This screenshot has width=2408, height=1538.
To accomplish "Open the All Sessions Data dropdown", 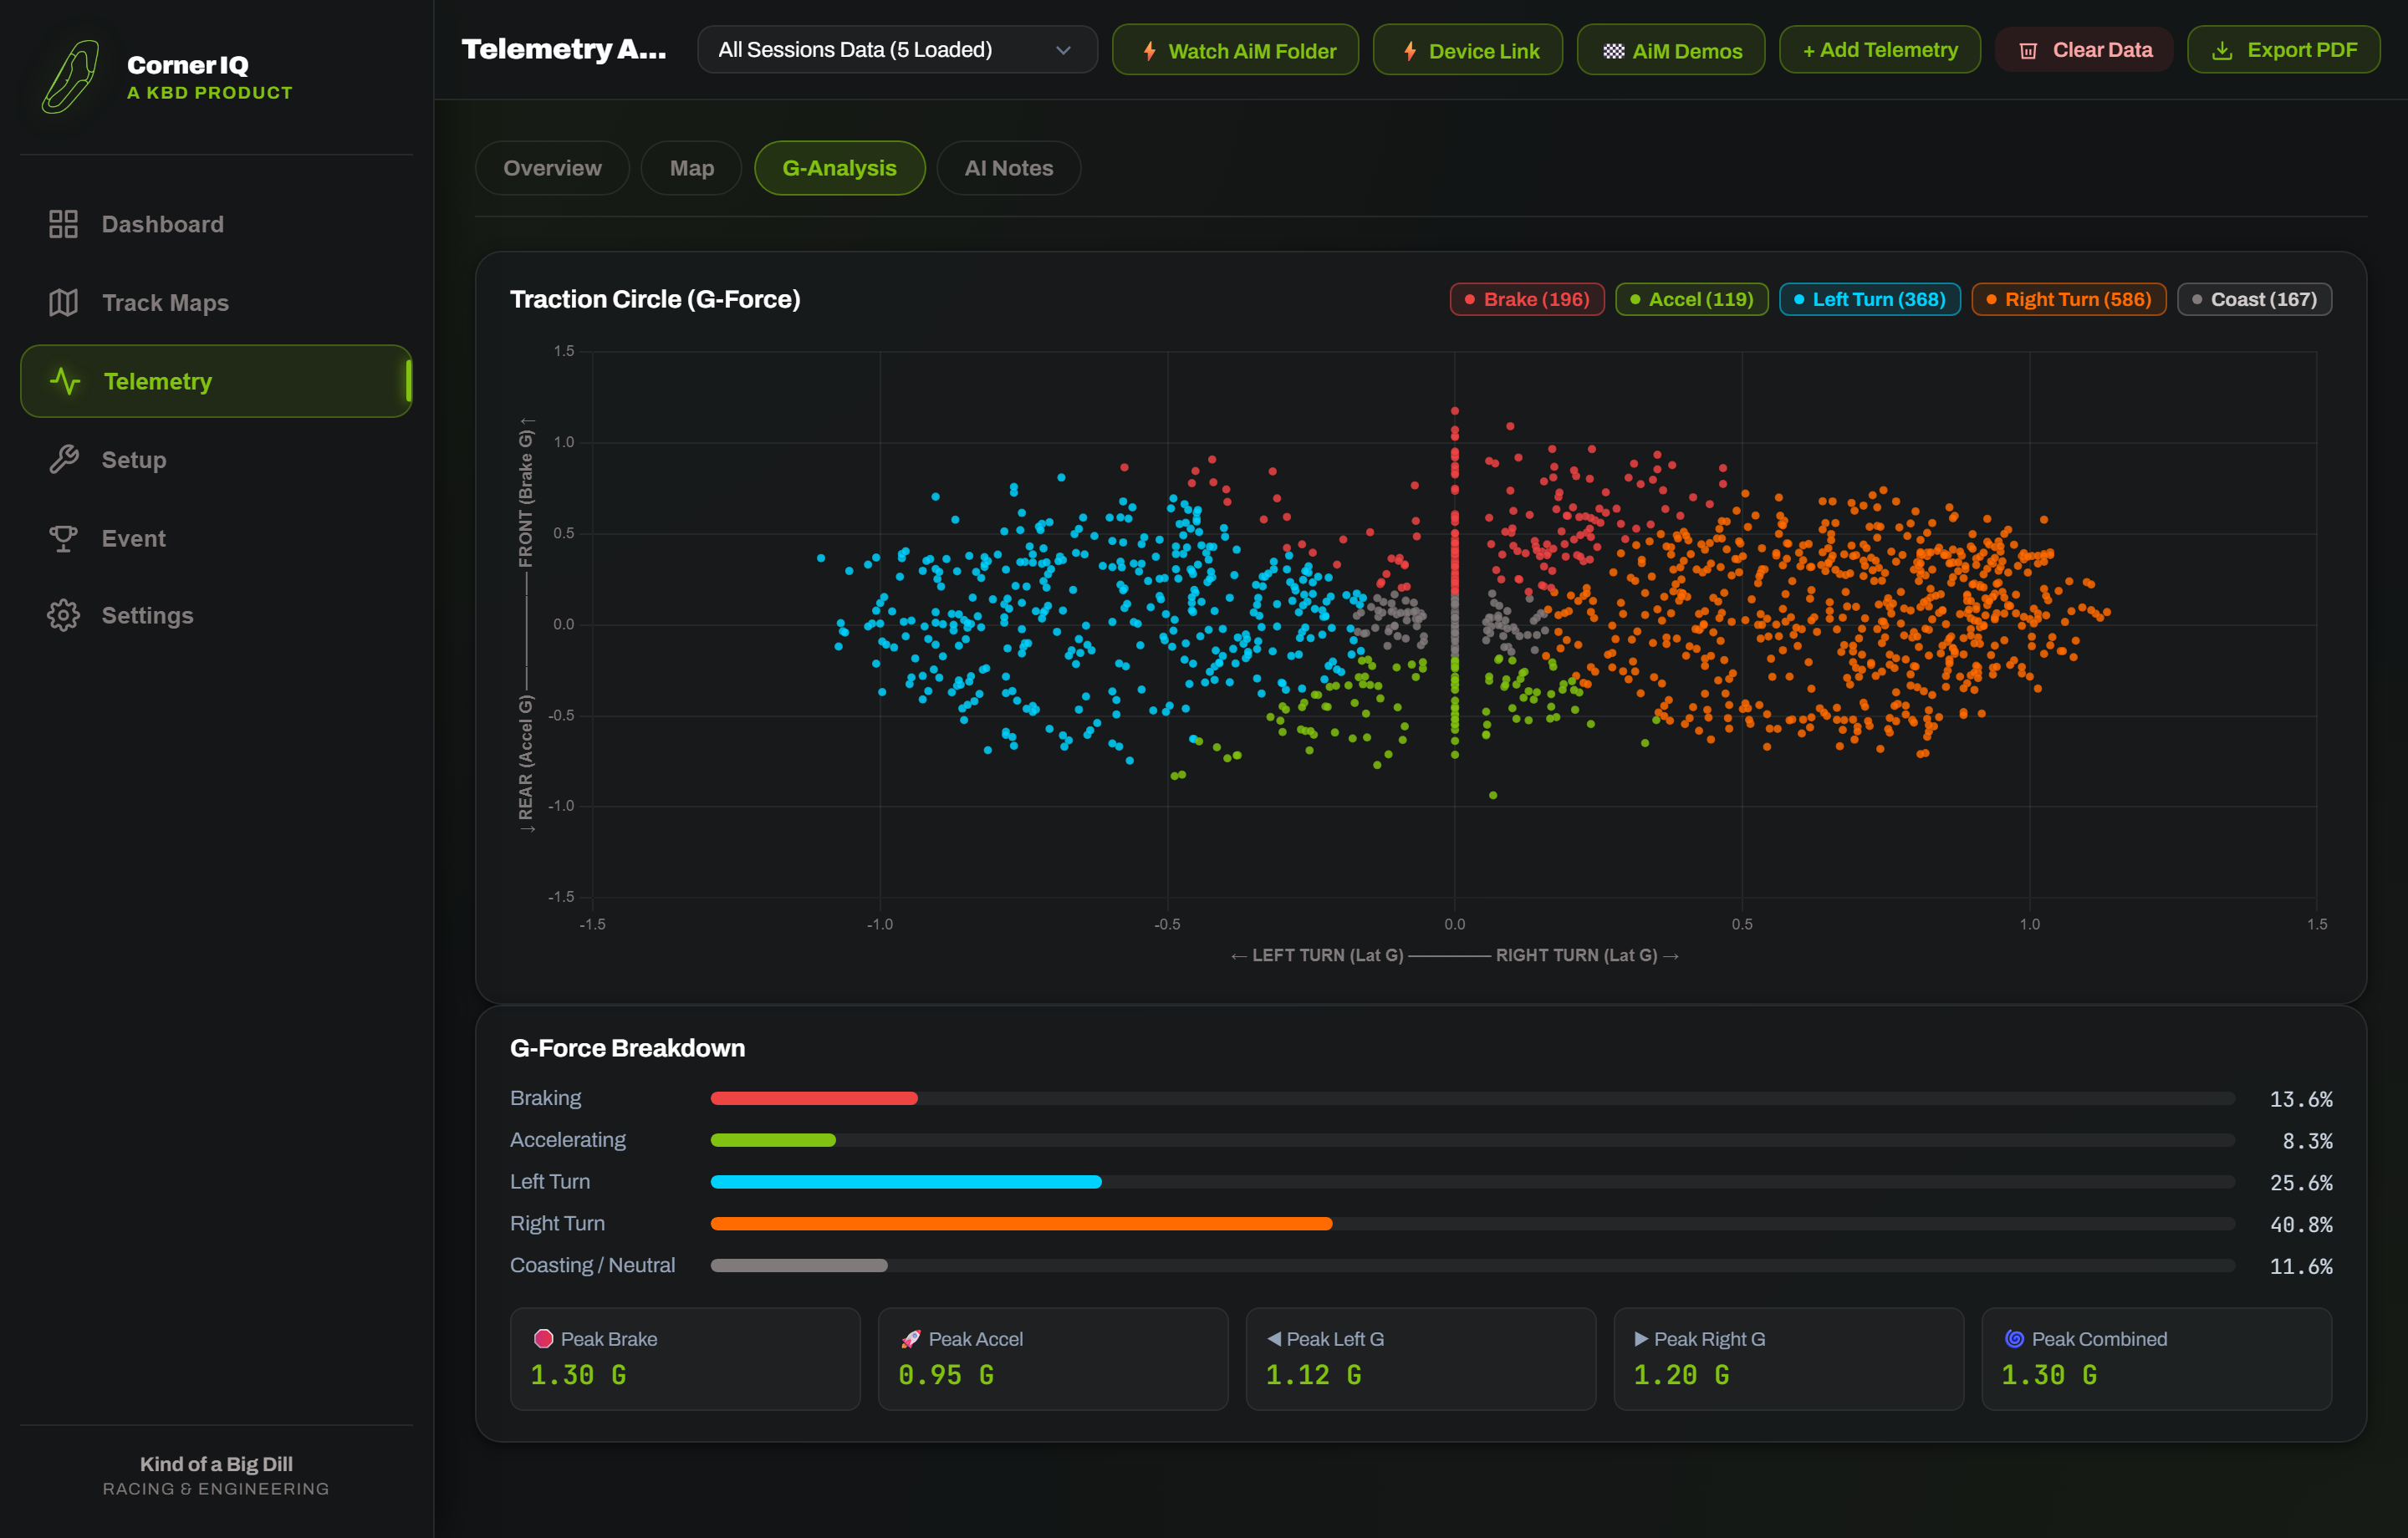I will tap(896, 50).
